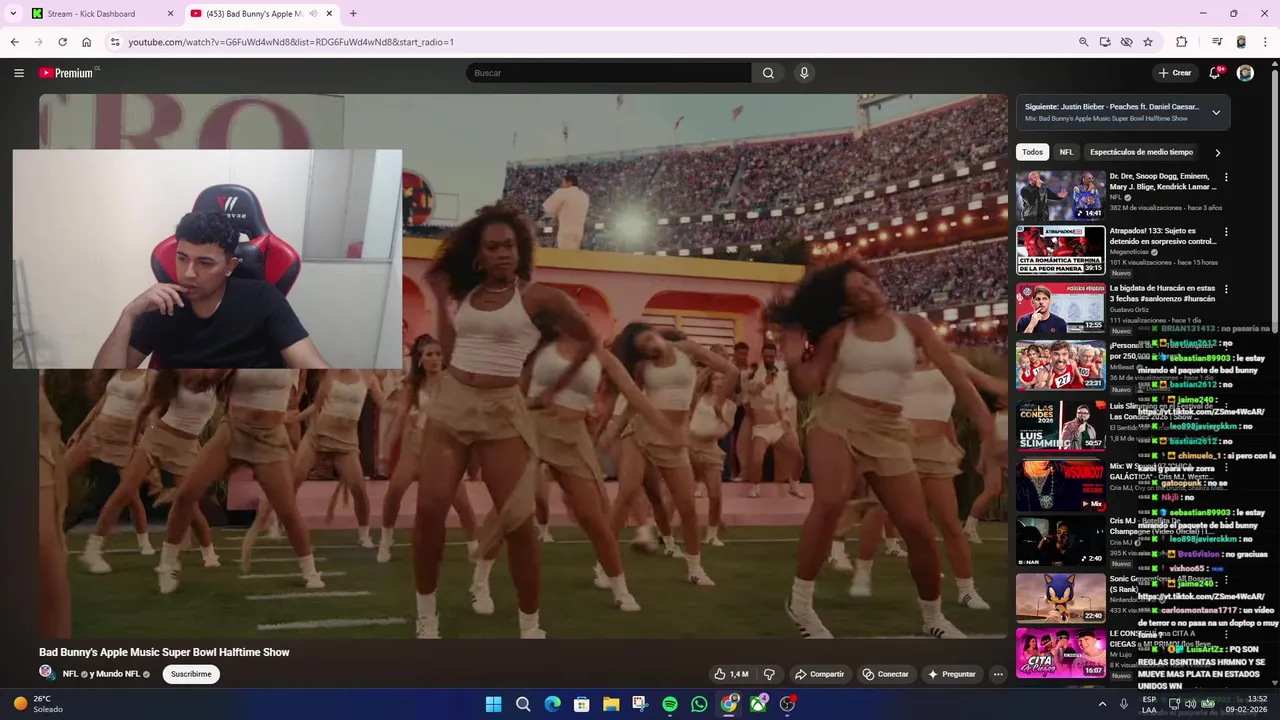Click the Chrome address bar URL
The image size is (1280, 720).
pos(290,42)
